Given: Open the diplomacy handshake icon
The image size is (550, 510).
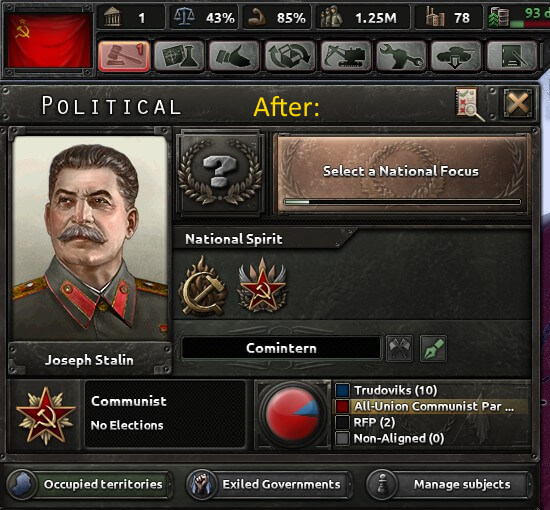Looking at the screenshot, I should (234, 56).
